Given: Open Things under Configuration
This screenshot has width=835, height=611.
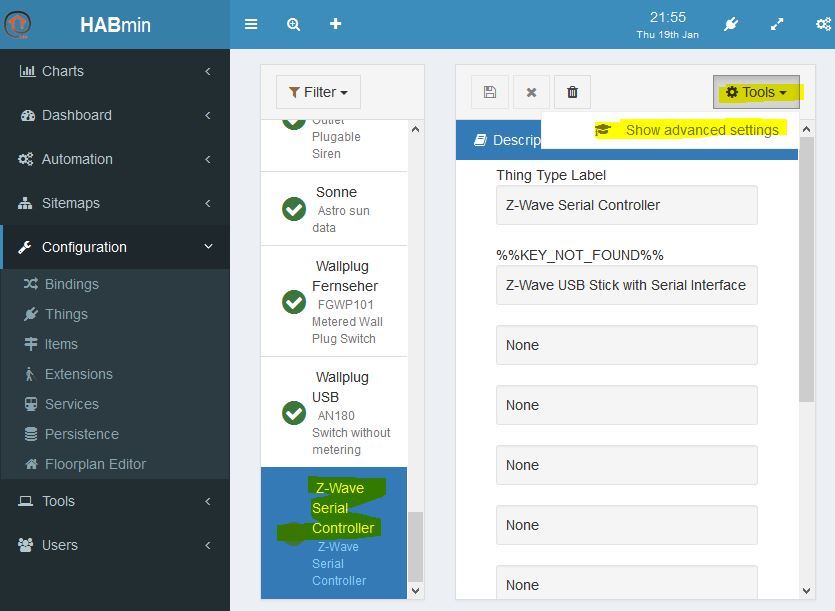Looking at the screenshot, I should [66, 314].
